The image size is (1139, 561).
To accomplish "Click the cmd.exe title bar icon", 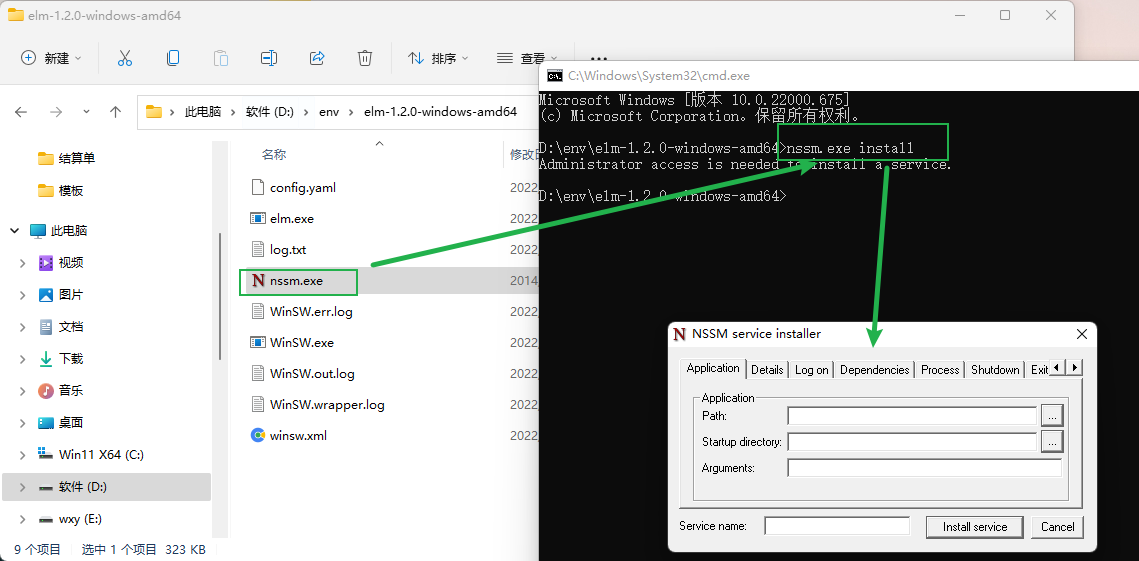I will [x=554, y=76].
